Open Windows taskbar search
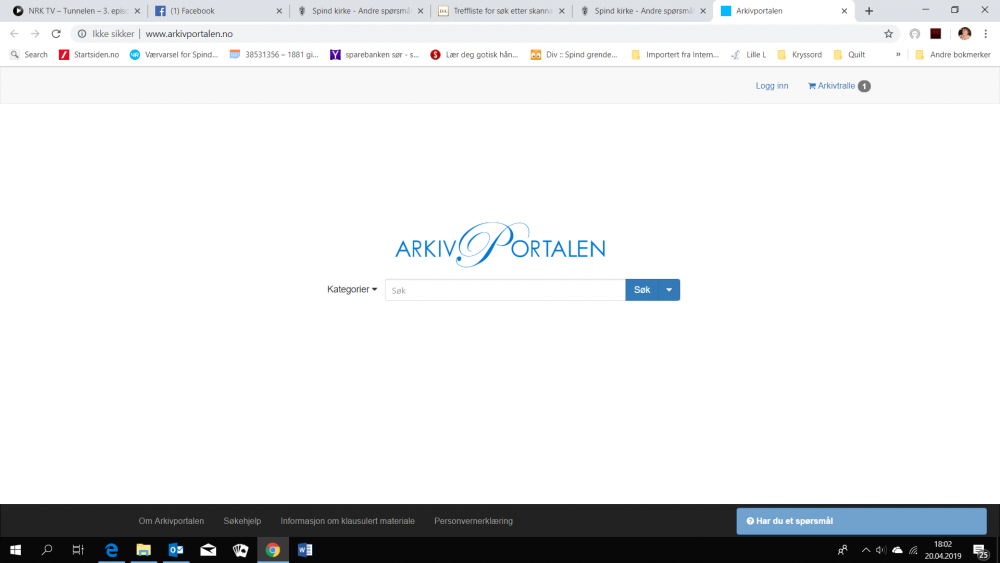Screen dimensions: 1000x563 tap(47, 550)
